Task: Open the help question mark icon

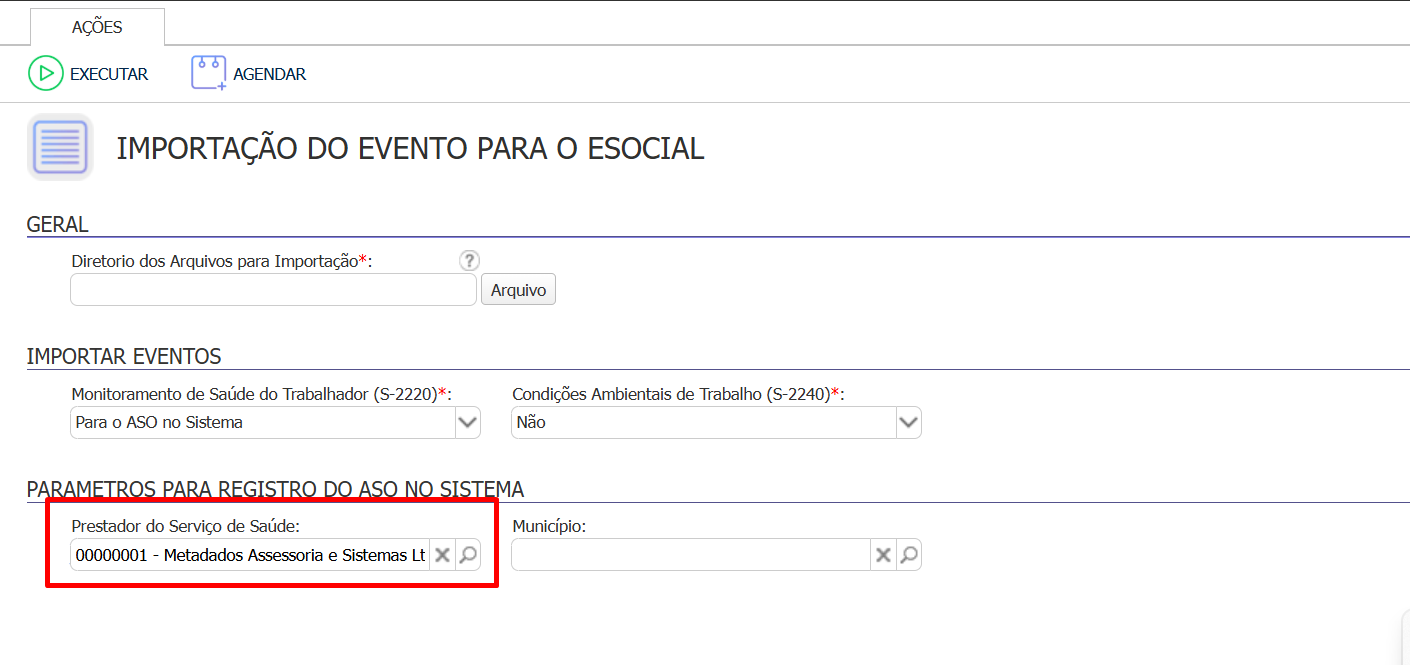Action: click(x=470, y=261)
